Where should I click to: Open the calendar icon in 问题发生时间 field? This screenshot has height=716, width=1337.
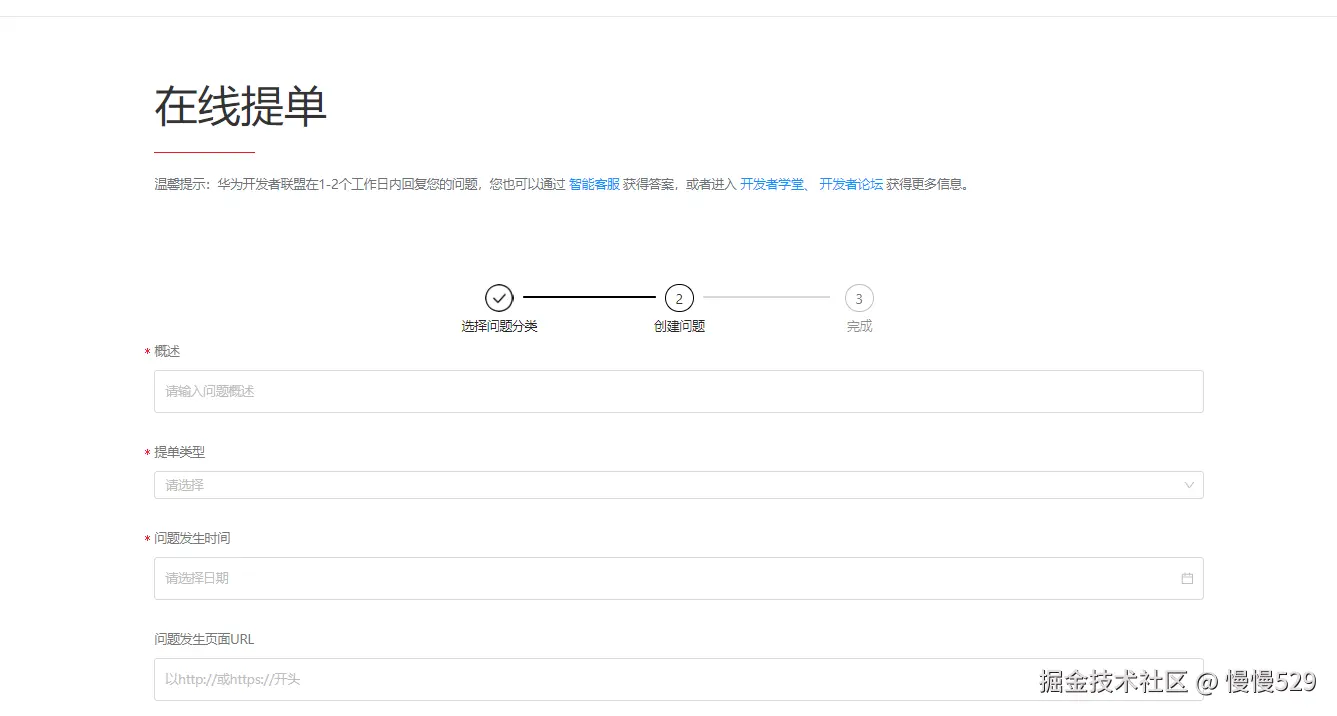[1187, 578]
